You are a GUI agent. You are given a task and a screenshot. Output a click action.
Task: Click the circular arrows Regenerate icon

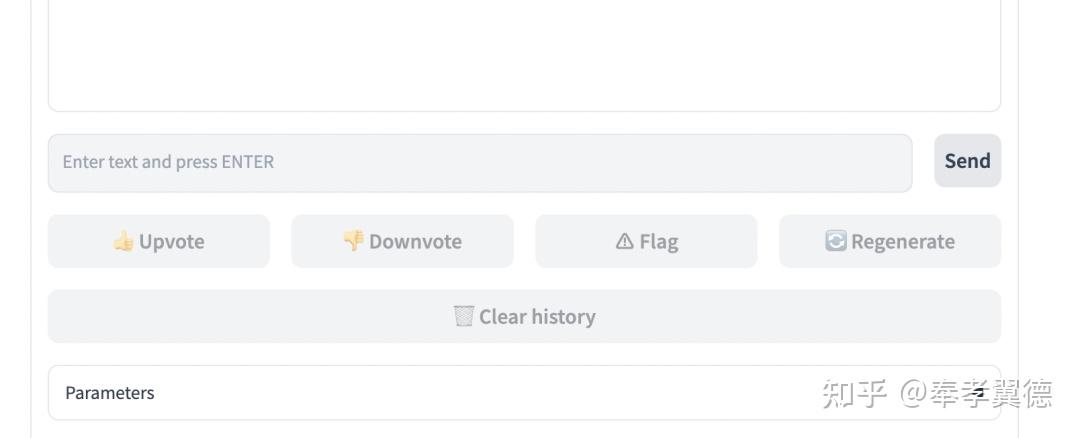pos(835,241)
